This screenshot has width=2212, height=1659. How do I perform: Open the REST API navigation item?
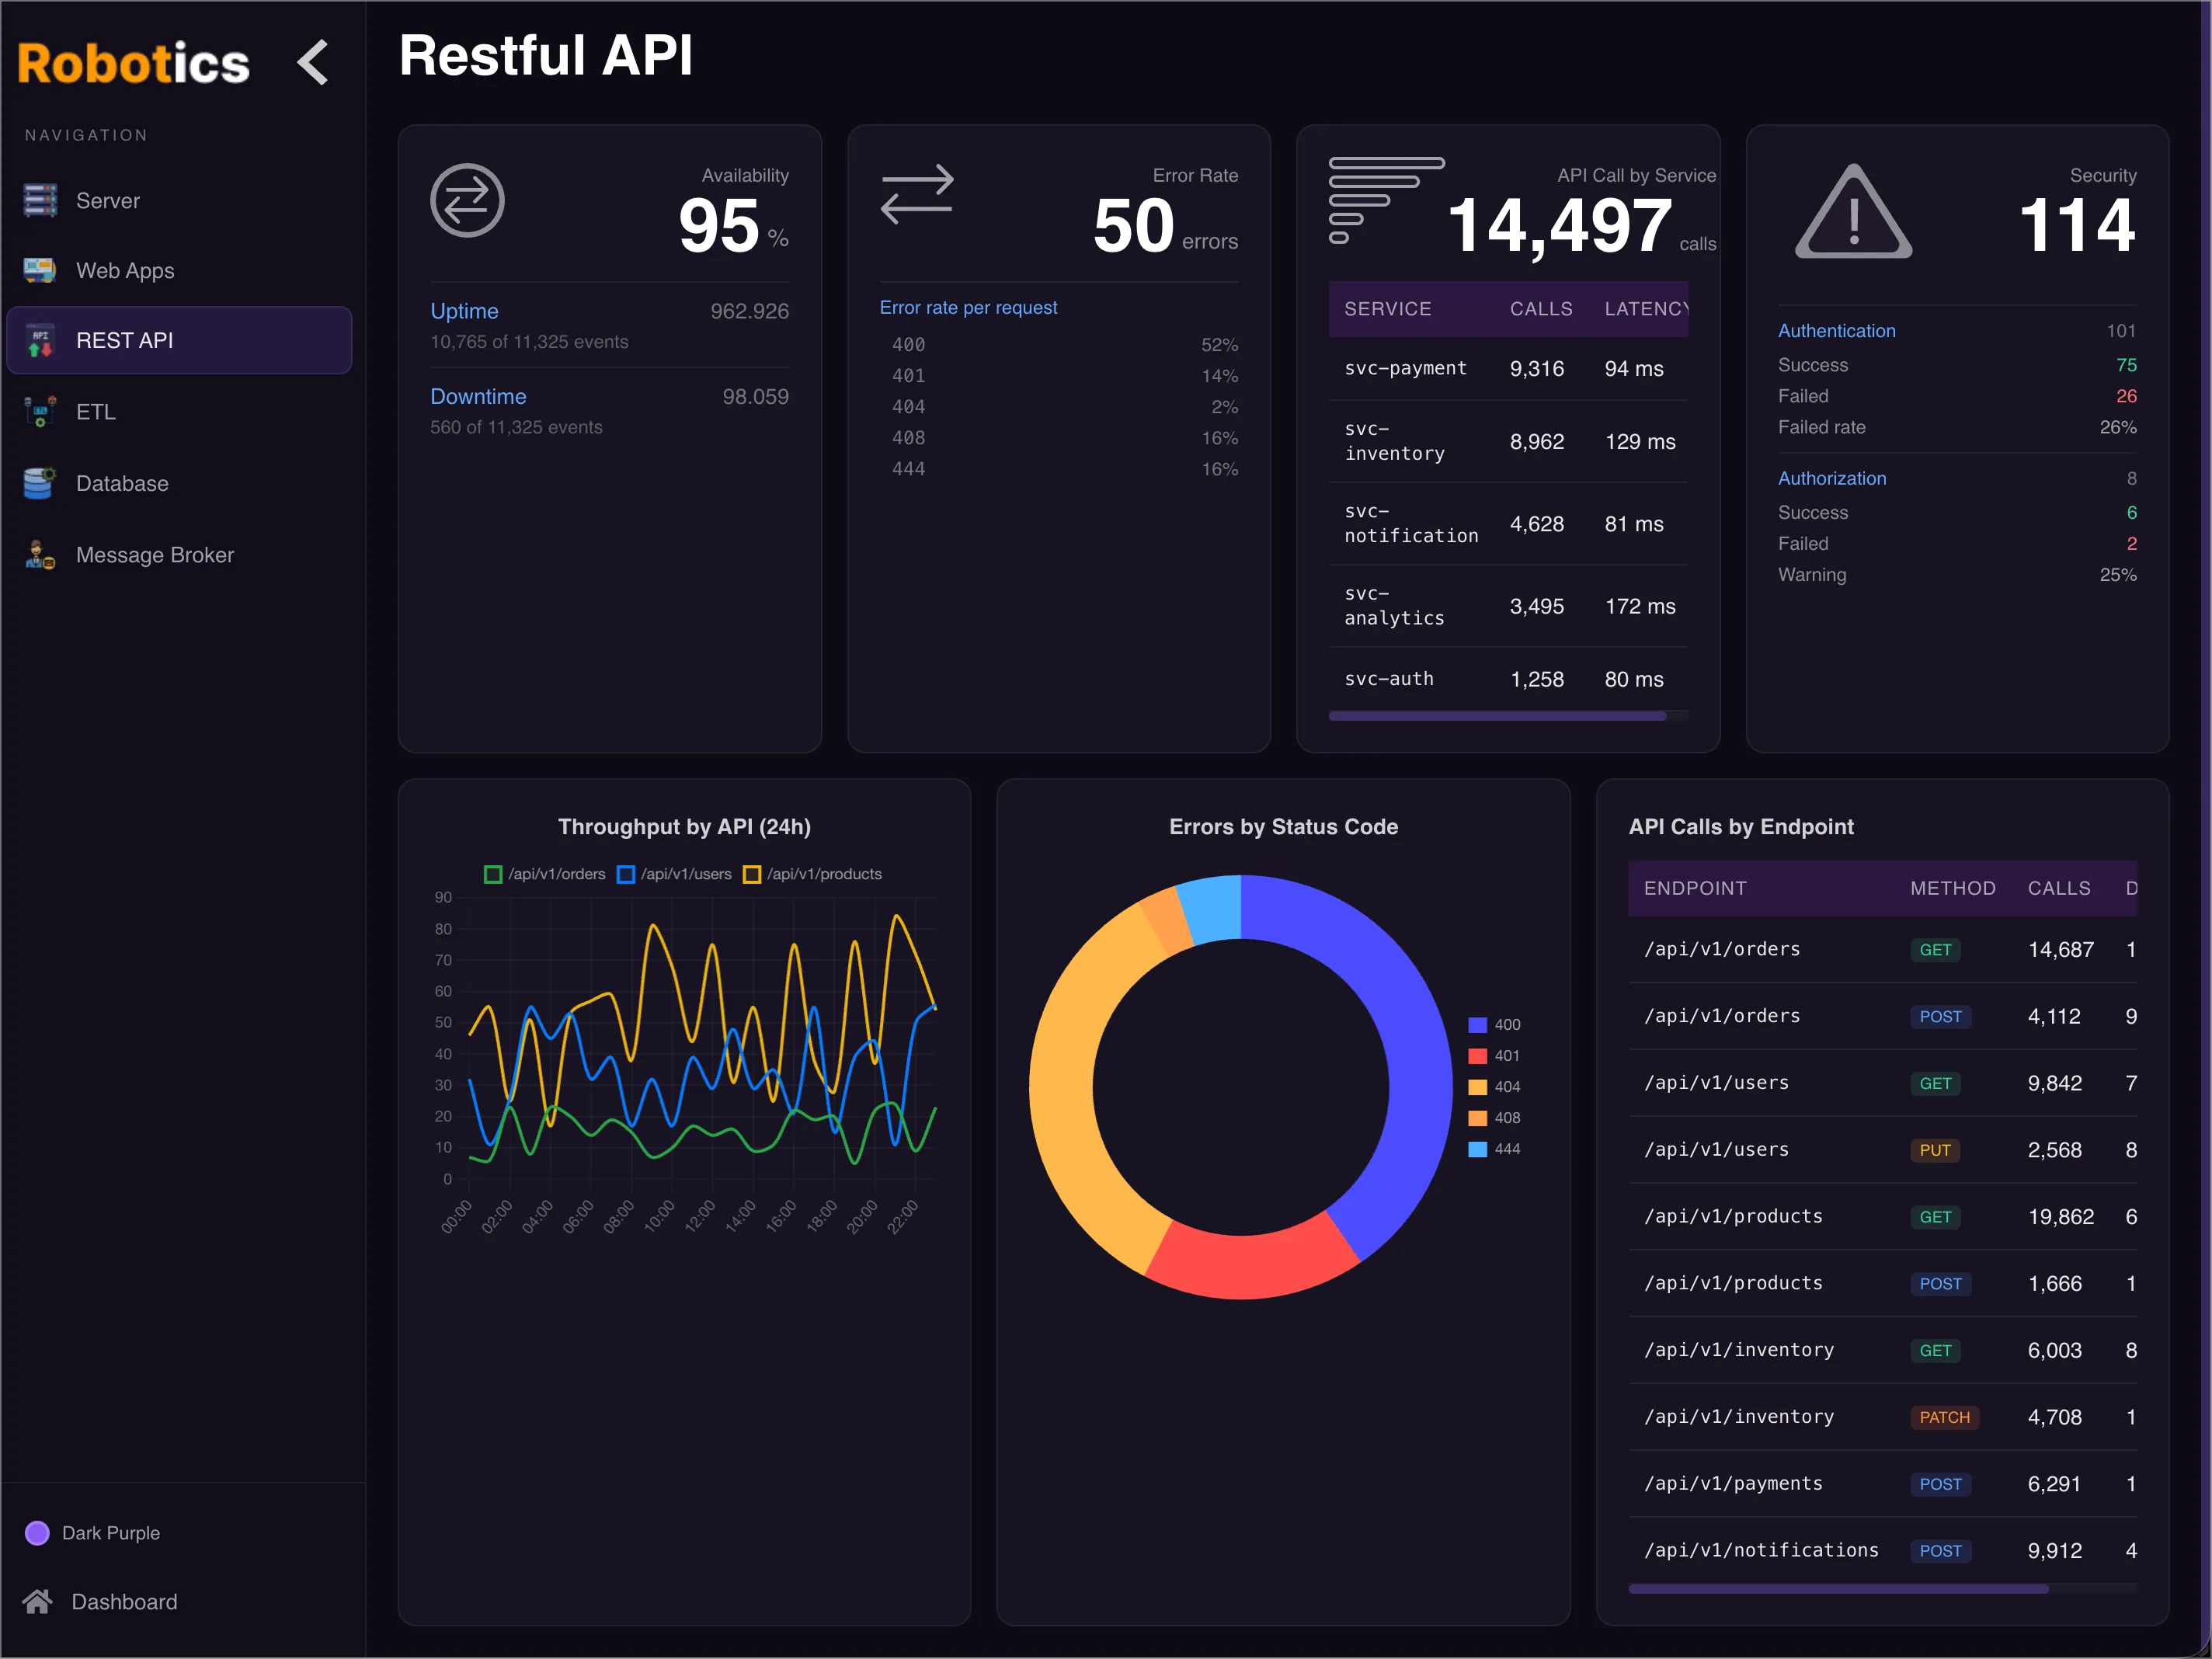tap(179, 340)
